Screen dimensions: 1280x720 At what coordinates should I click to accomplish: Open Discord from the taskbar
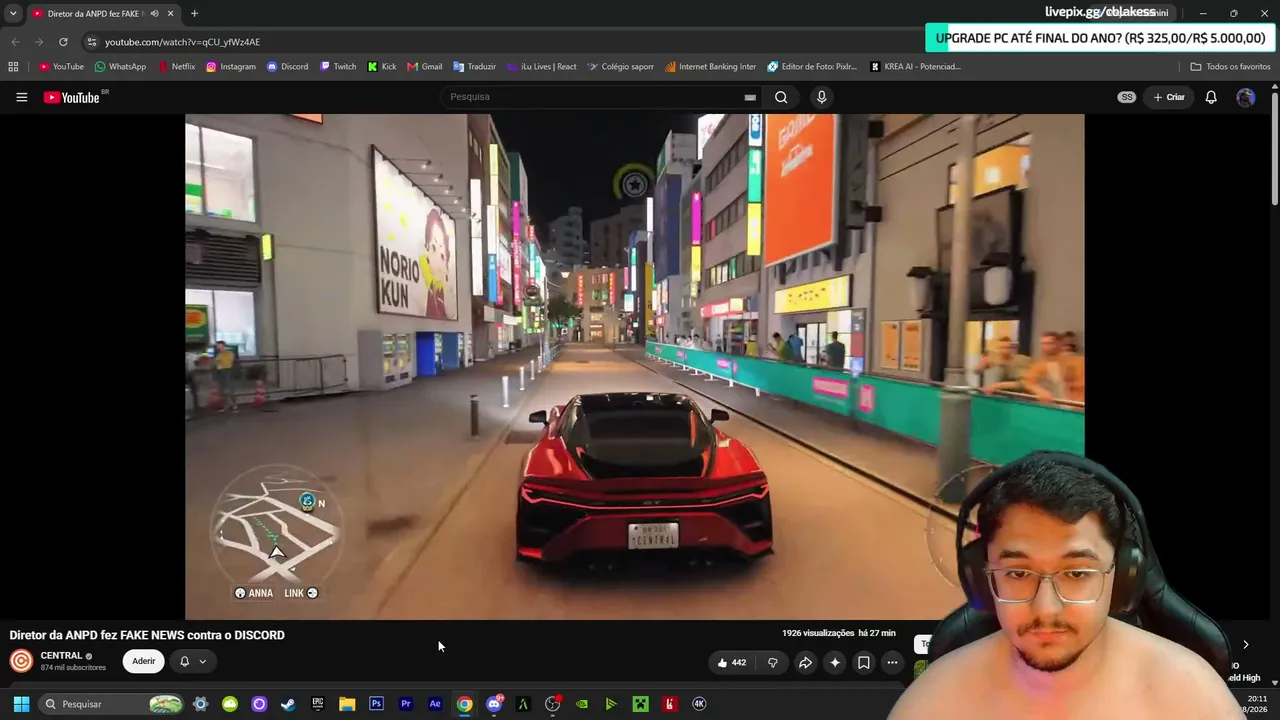click(x=494, y=704)
